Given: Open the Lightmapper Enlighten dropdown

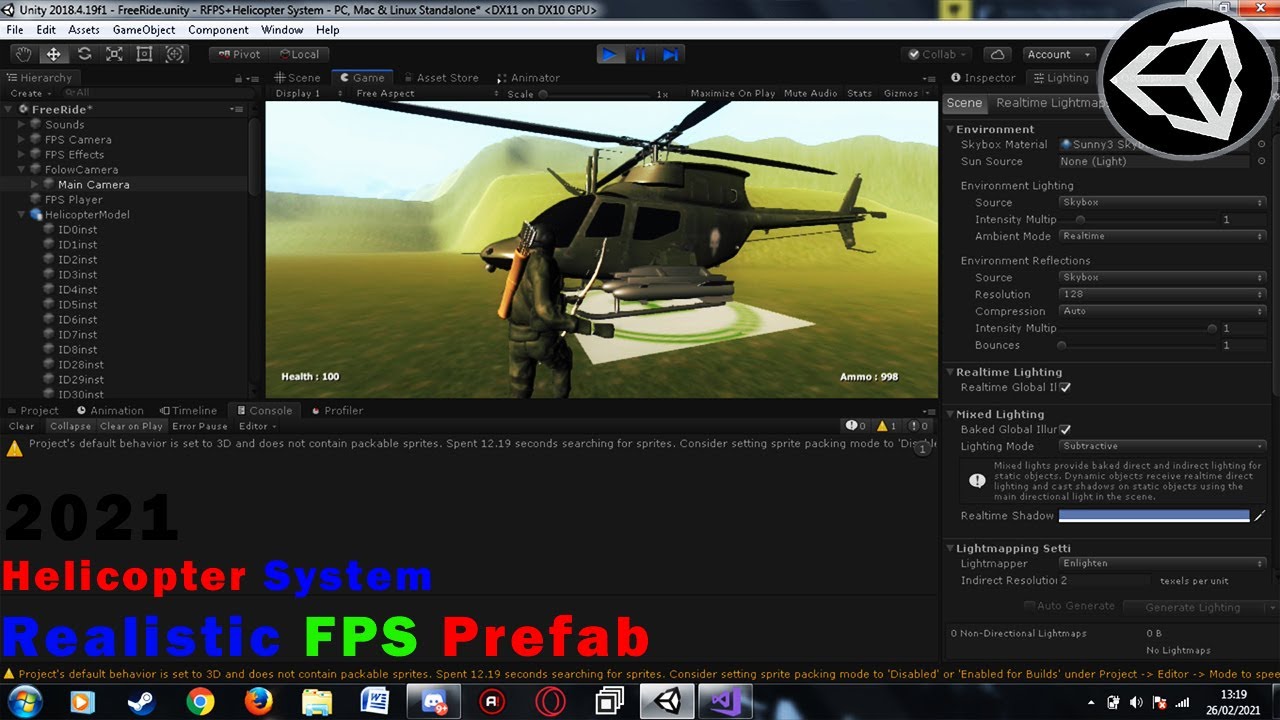Looking at the screenshot, I should tap(1163, 563).
